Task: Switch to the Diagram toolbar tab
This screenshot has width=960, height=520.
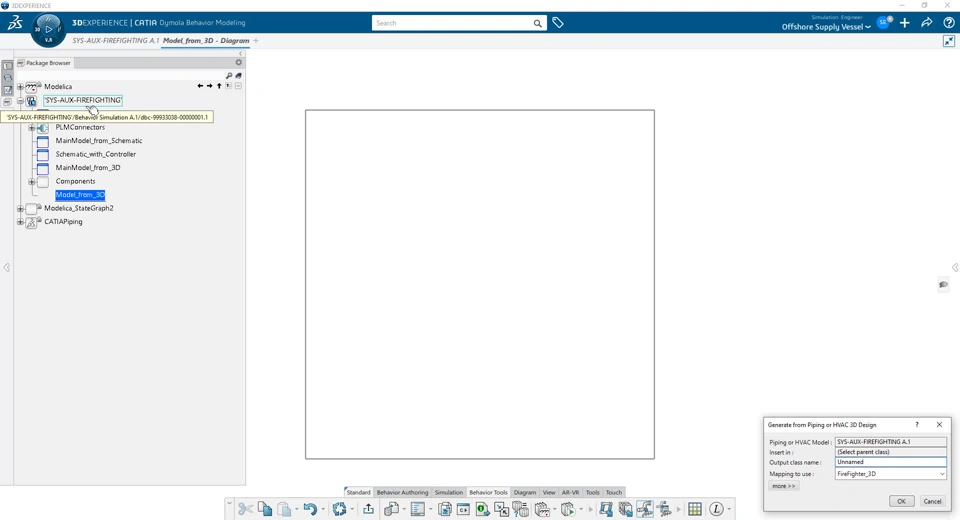Action: [525, 492]
